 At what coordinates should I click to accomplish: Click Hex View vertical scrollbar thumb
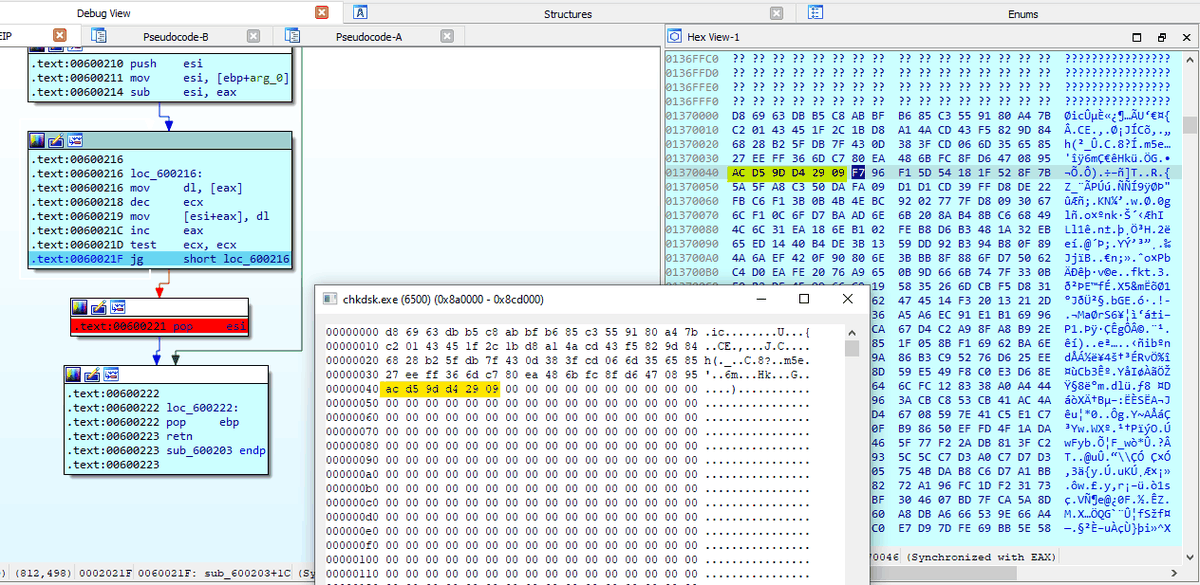(1190, 125)
